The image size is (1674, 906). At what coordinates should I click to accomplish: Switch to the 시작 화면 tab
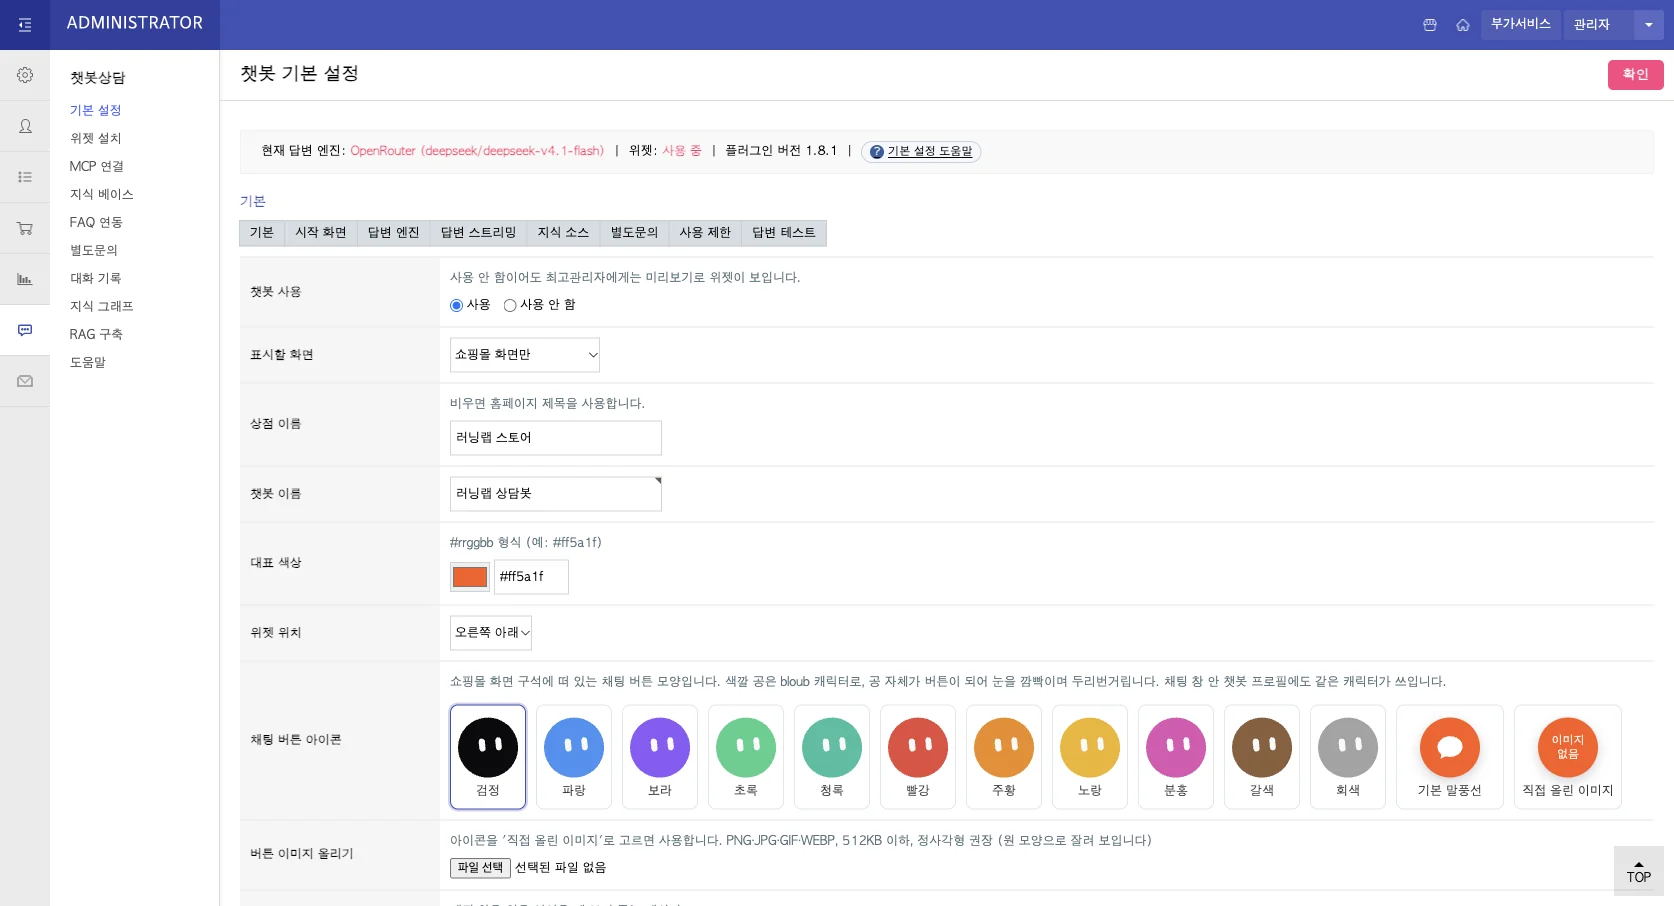(321, 233)
